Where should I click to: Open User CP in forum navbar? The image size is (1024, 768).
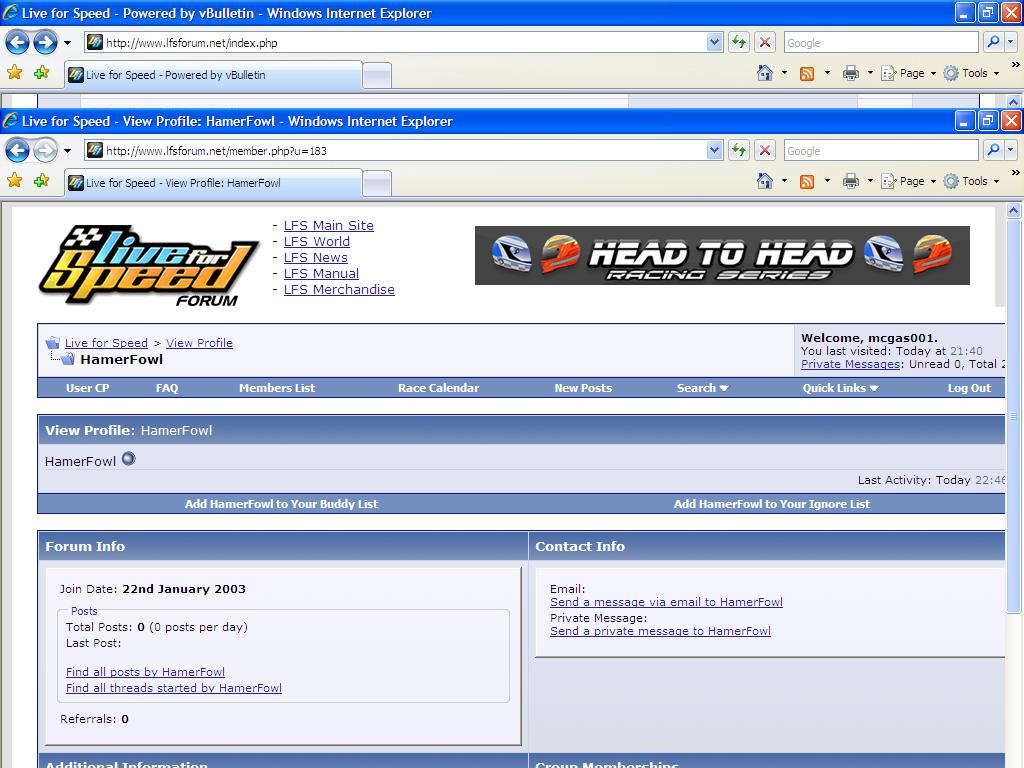coord(88,388)
